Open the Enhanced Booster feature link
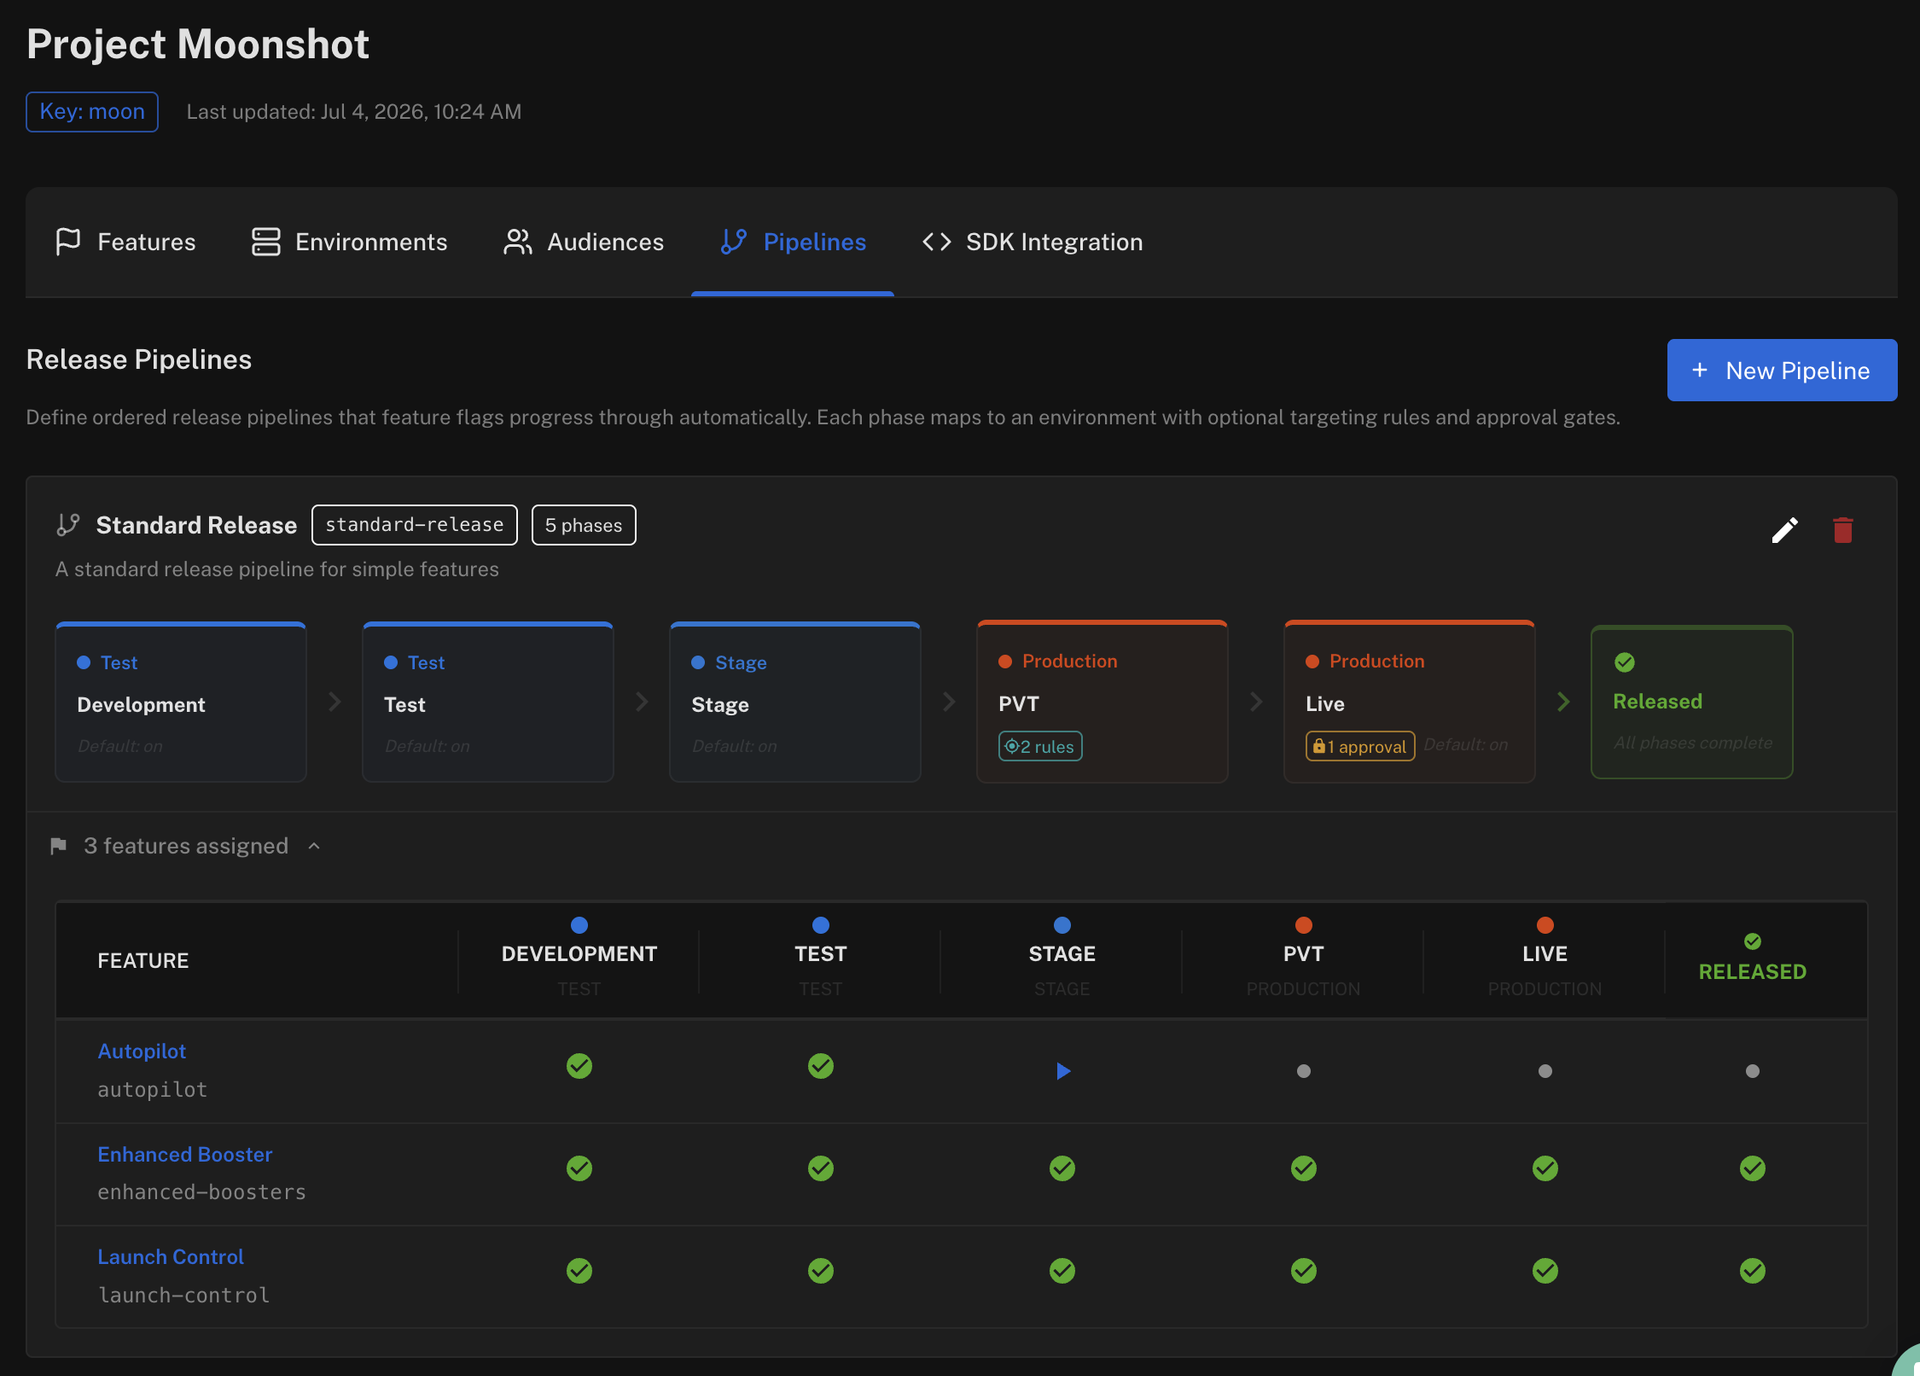The image size is (1920, 1376). [x=185, y=1154]
